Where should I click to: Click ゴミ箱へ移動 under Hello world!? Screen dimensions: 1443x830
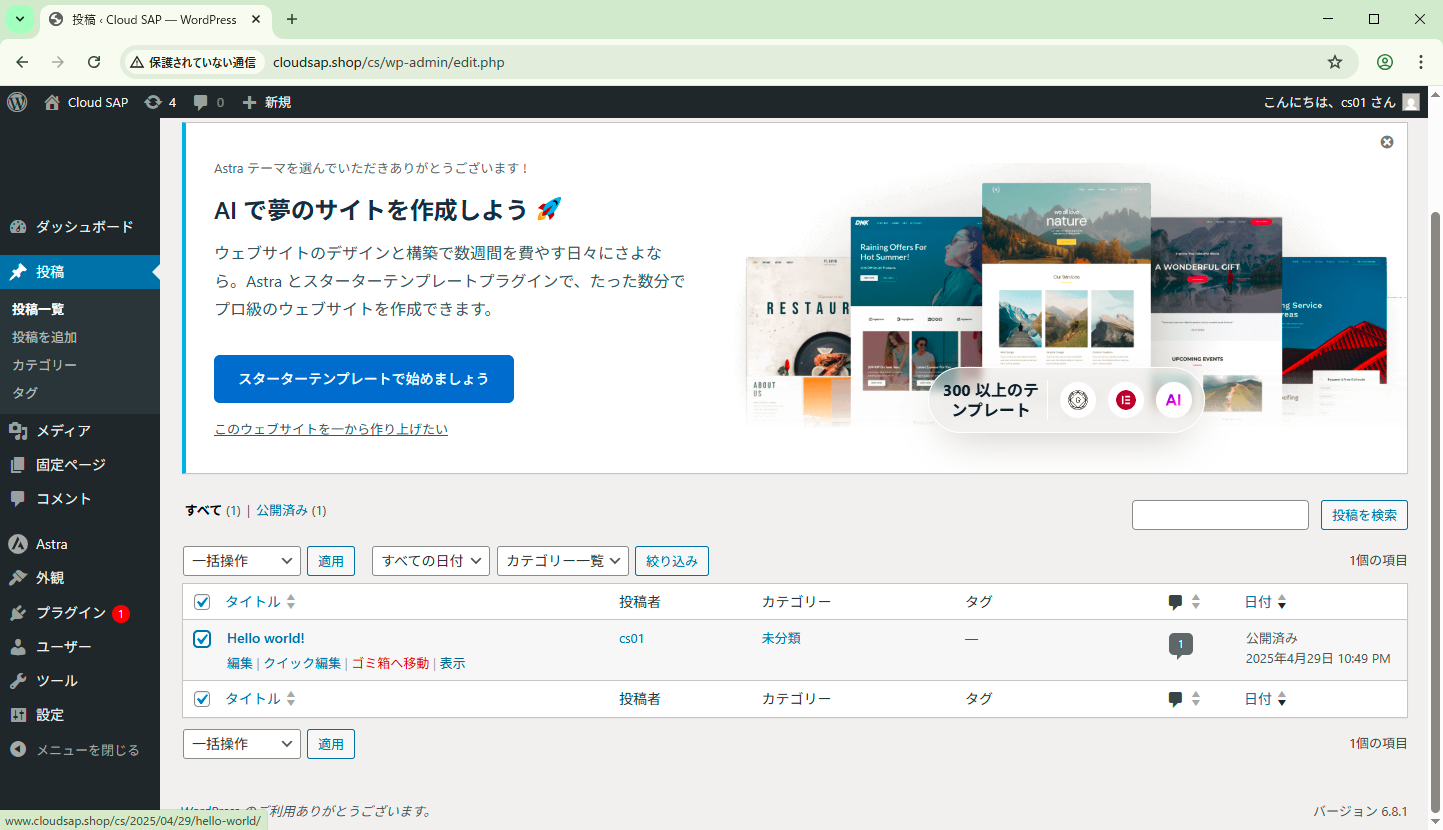[x=390, y=663]
